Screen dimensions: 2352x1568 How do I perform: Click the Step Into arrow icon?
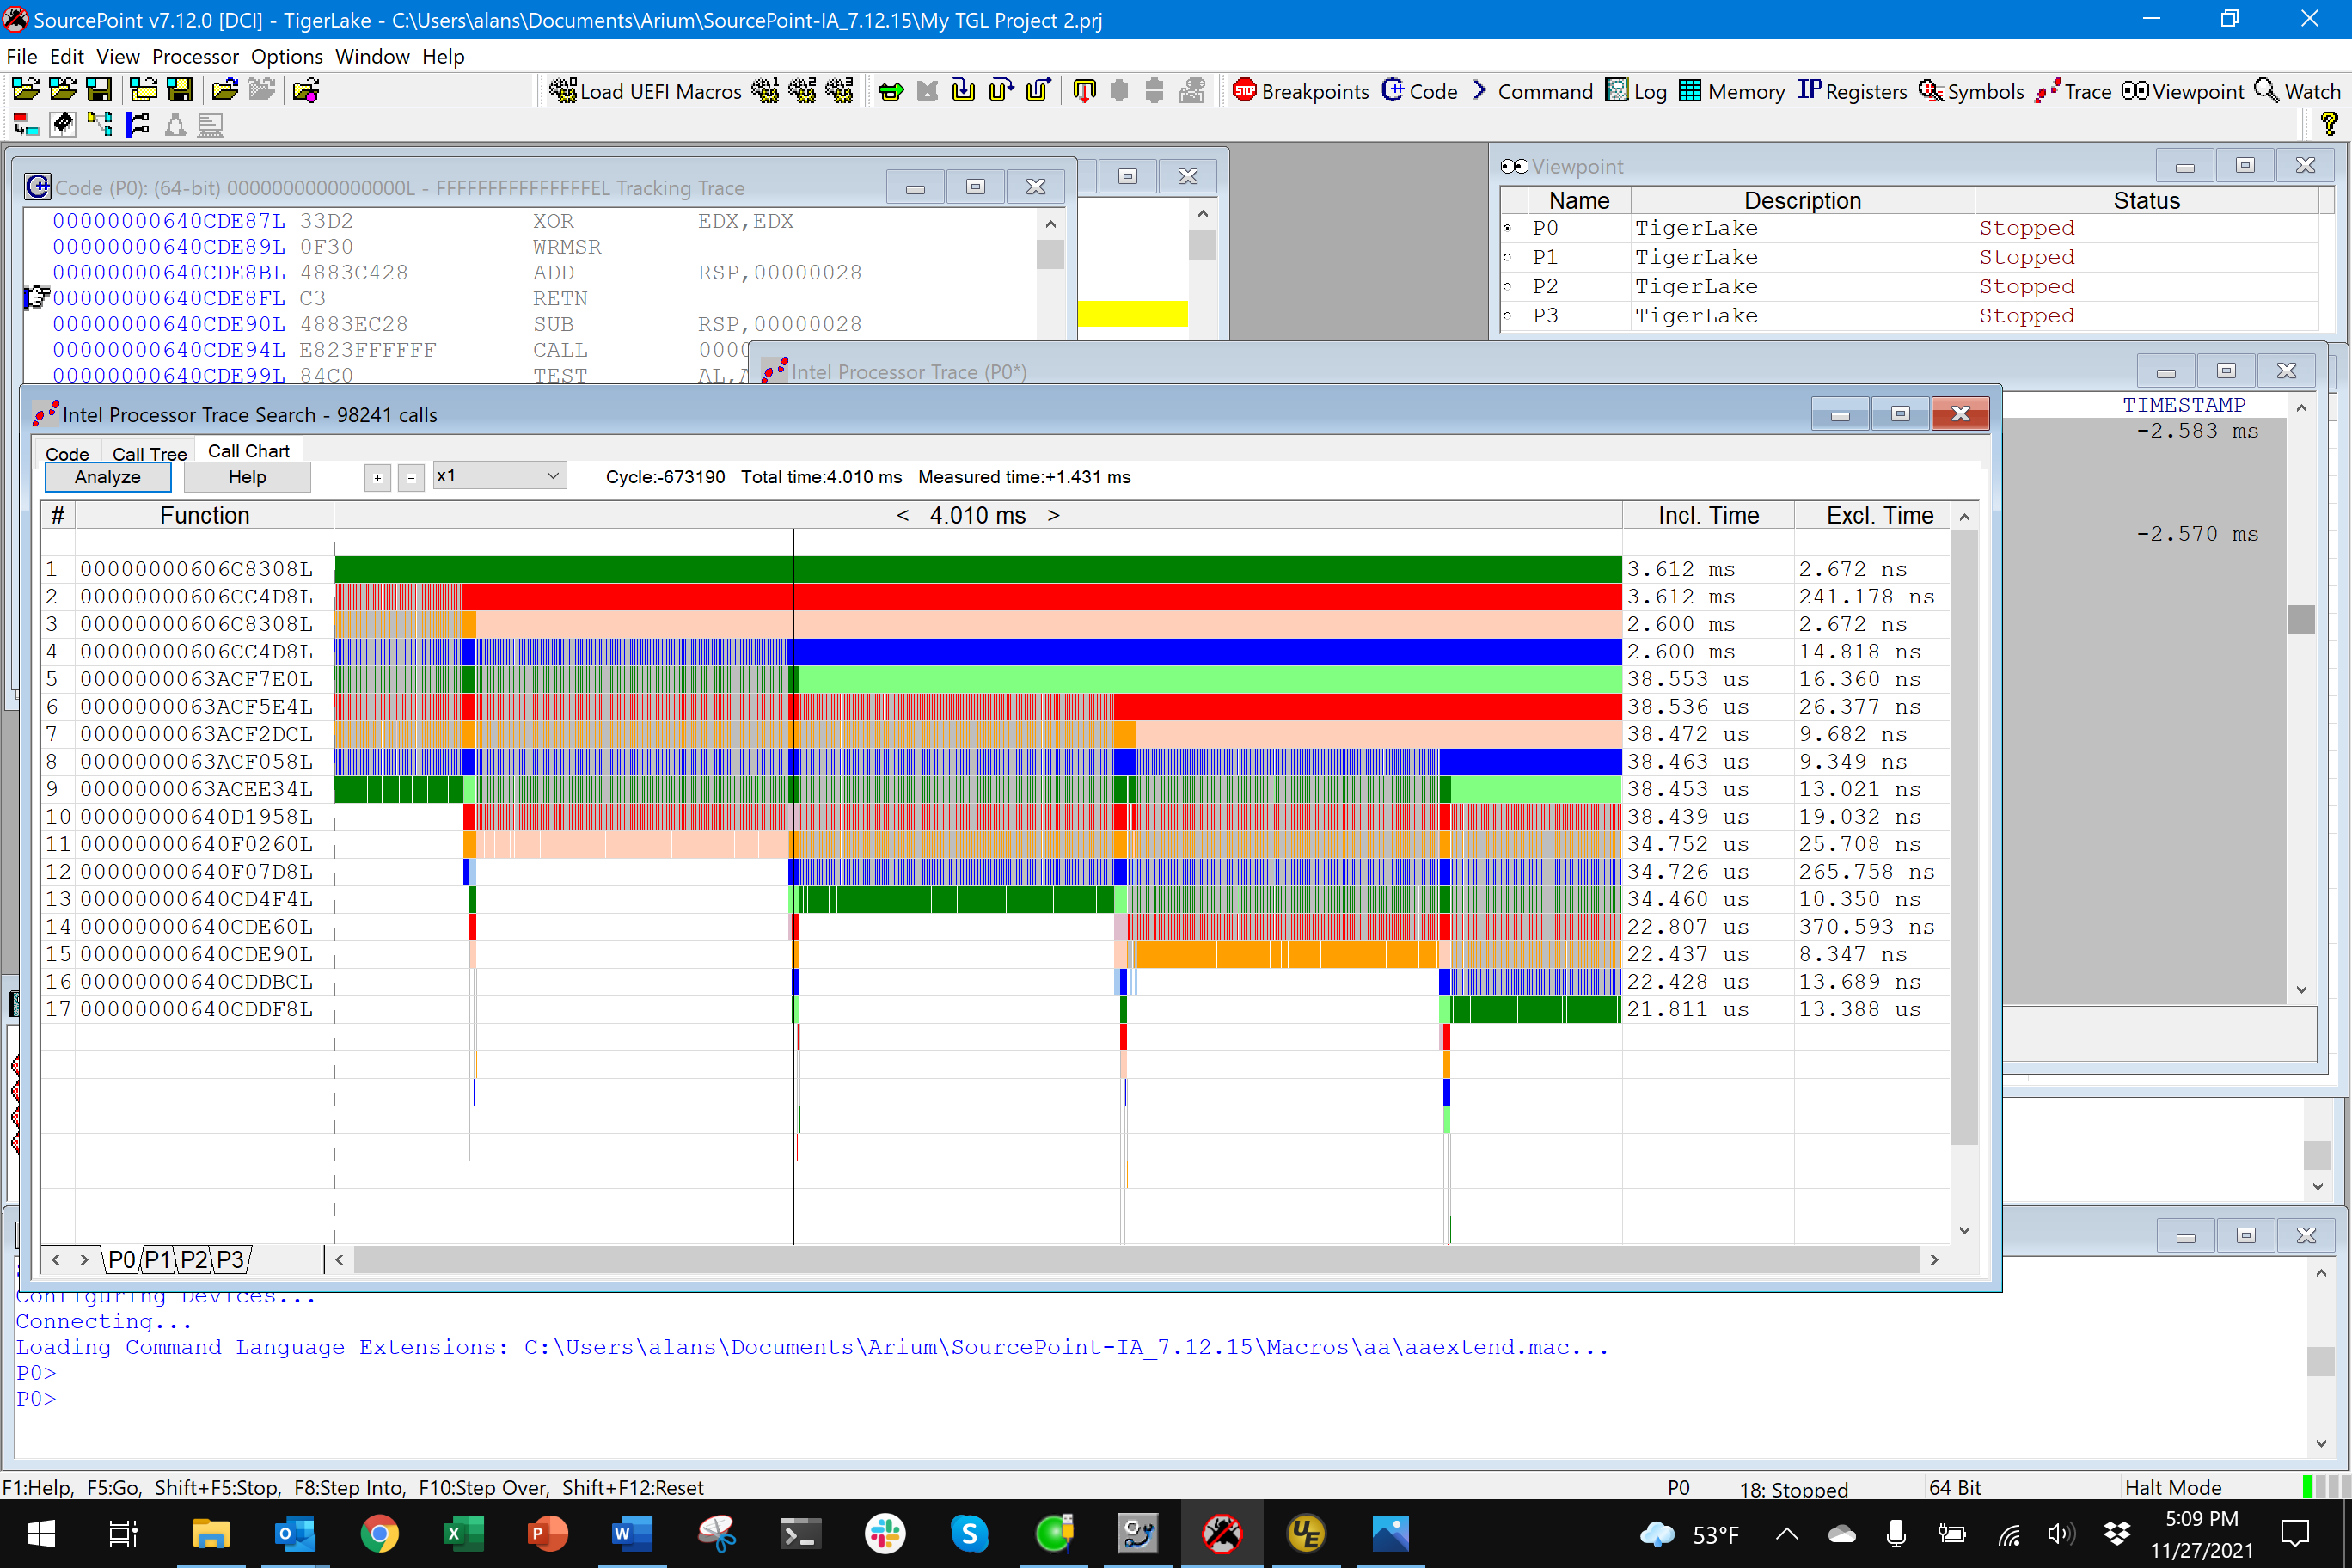(964, 91)
